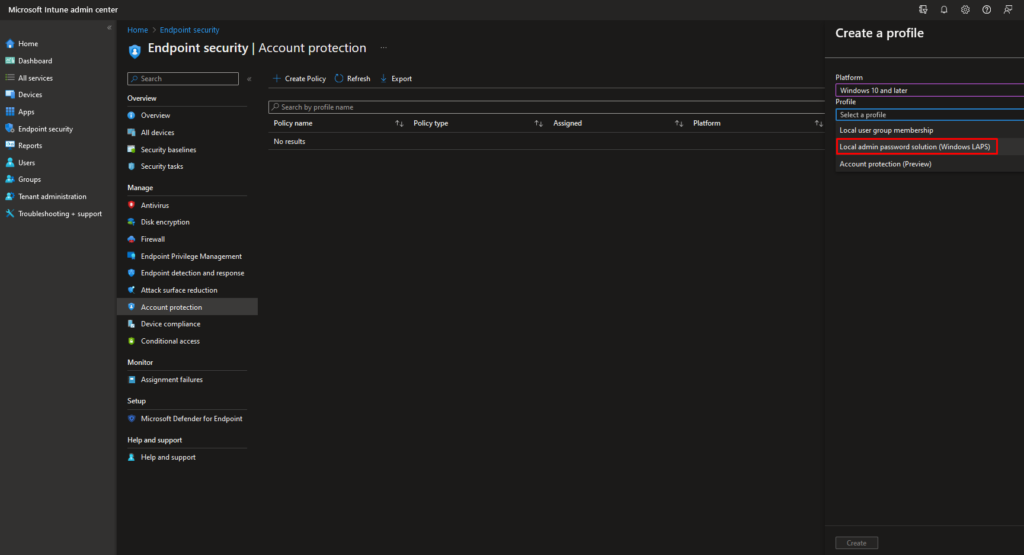
Task: Open Attack surface reduction
Action: (179, 290)
